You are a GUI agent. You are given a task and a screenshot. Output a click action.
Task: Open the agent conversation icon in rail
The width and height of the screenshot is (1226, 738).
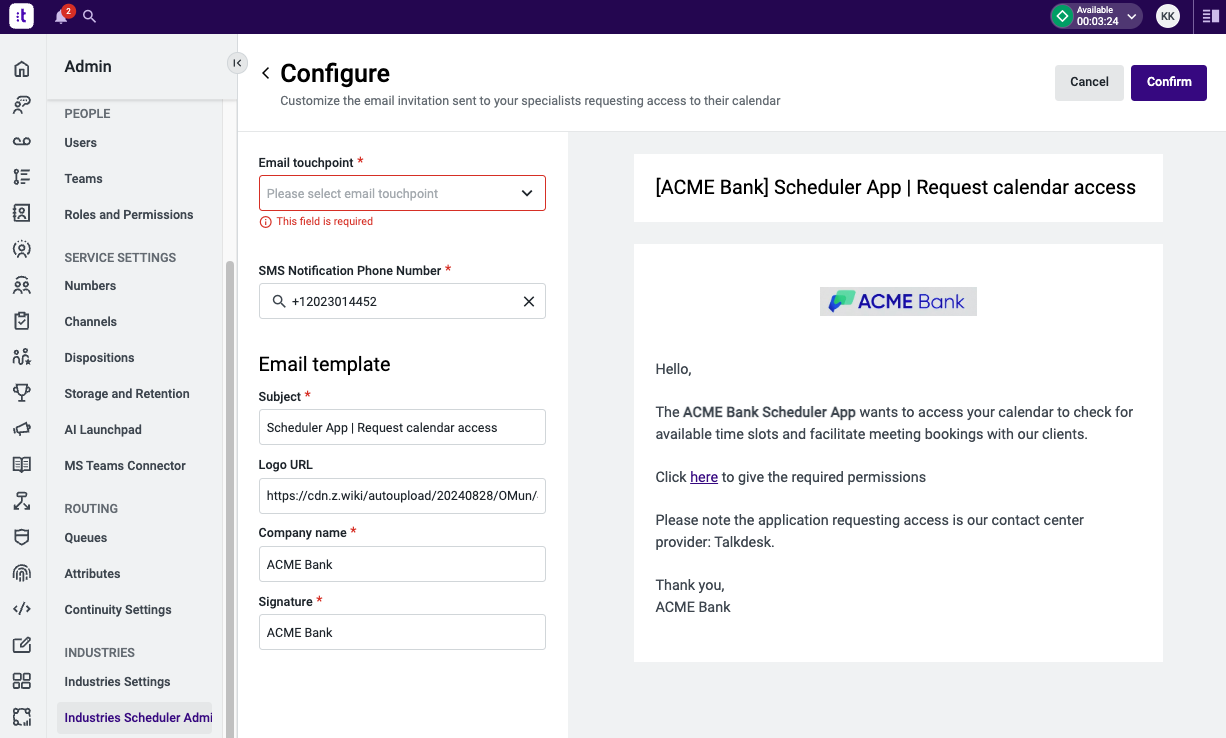(x=21, y=105)
